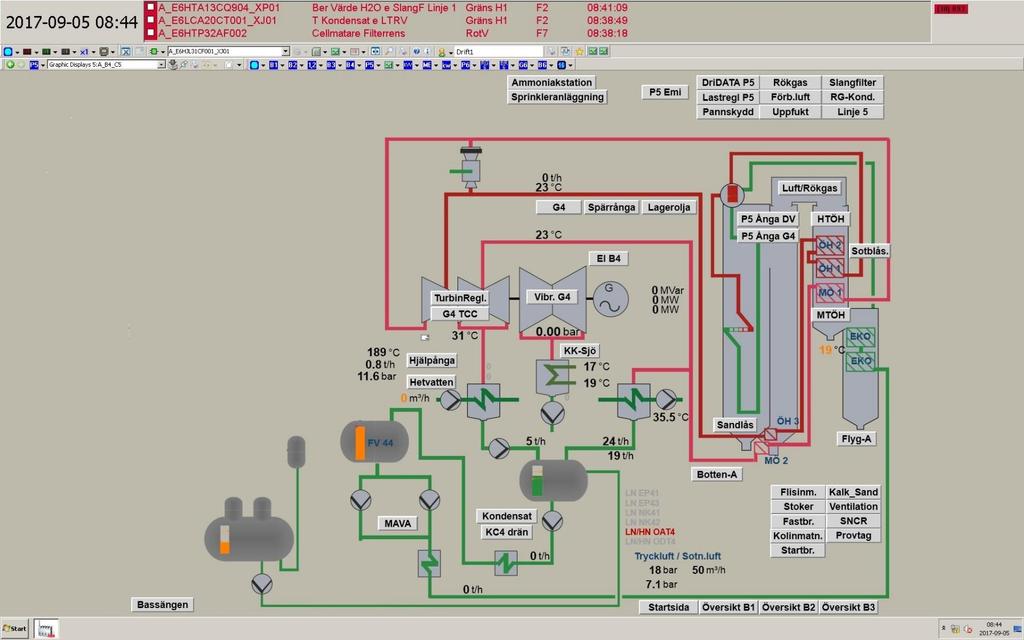The image size is (1024, 640).
Task: Open the P5 Emi button
Action: click(665, 92)
